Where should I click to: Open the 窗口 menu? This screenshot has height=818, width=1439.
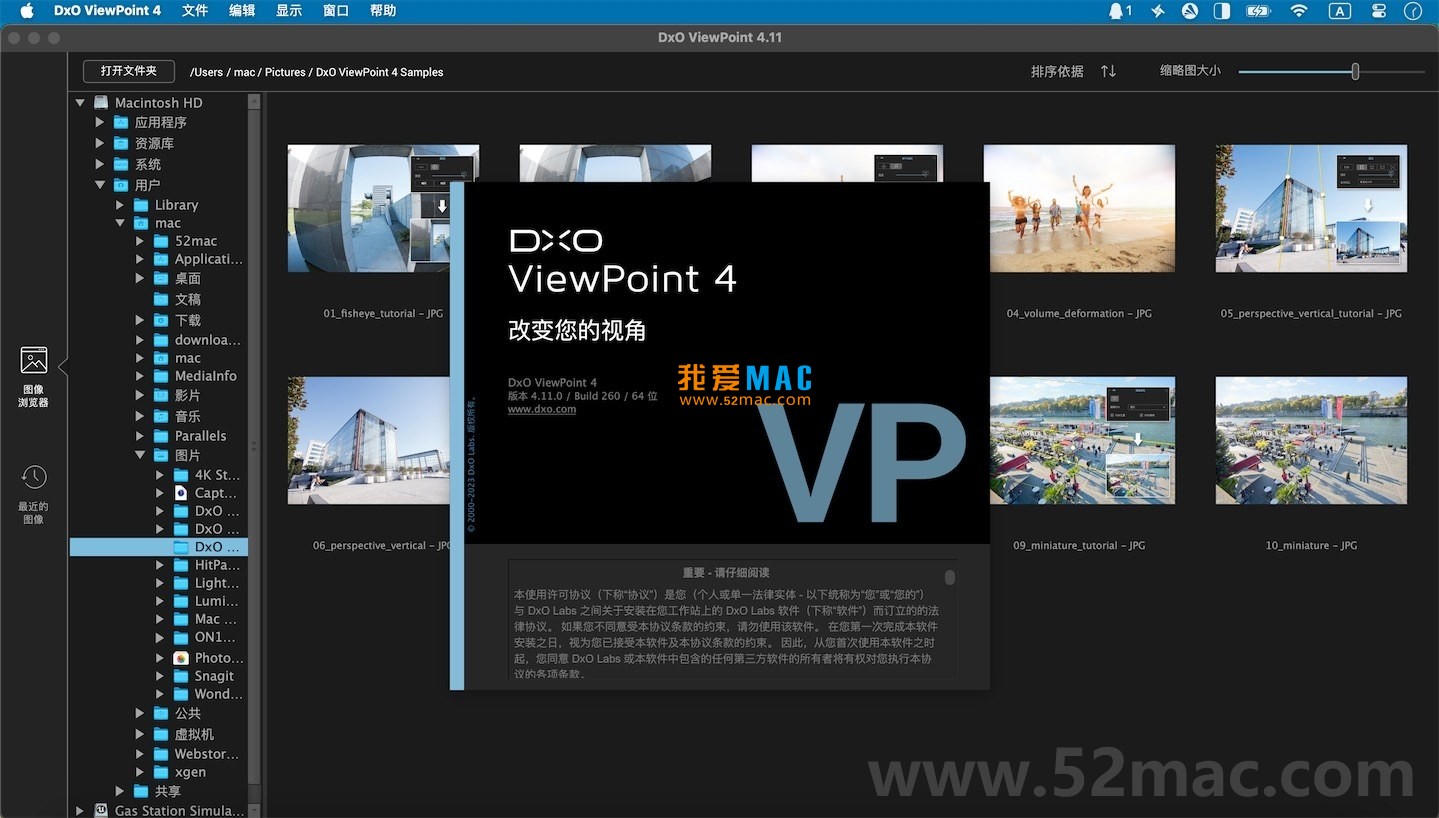(336, 11)
